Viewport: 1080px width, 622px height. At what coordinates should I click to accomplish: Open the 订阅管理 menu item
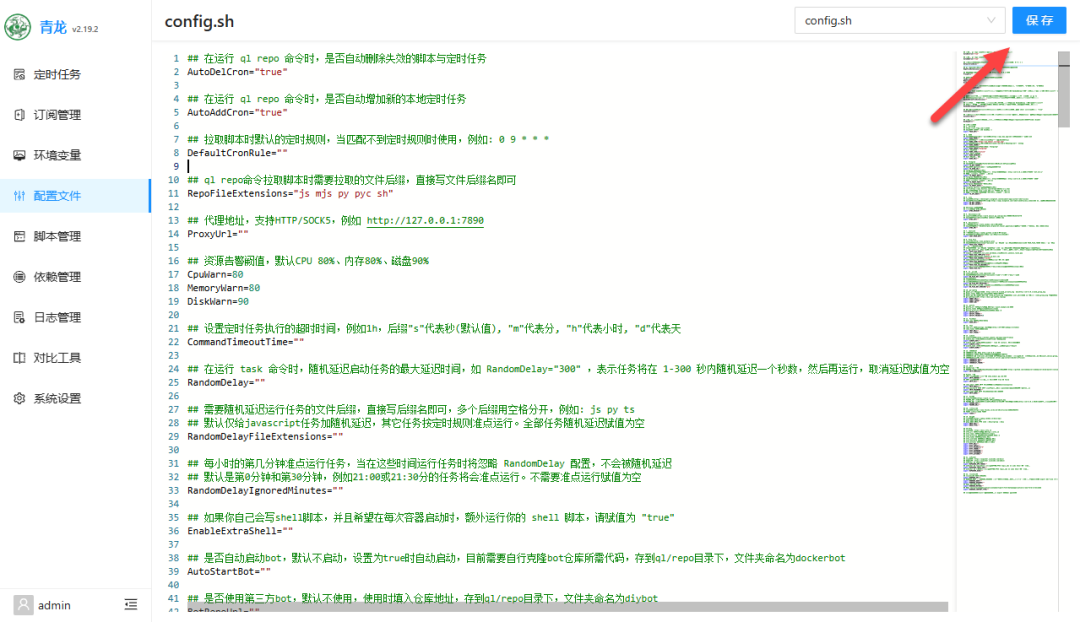75,115
